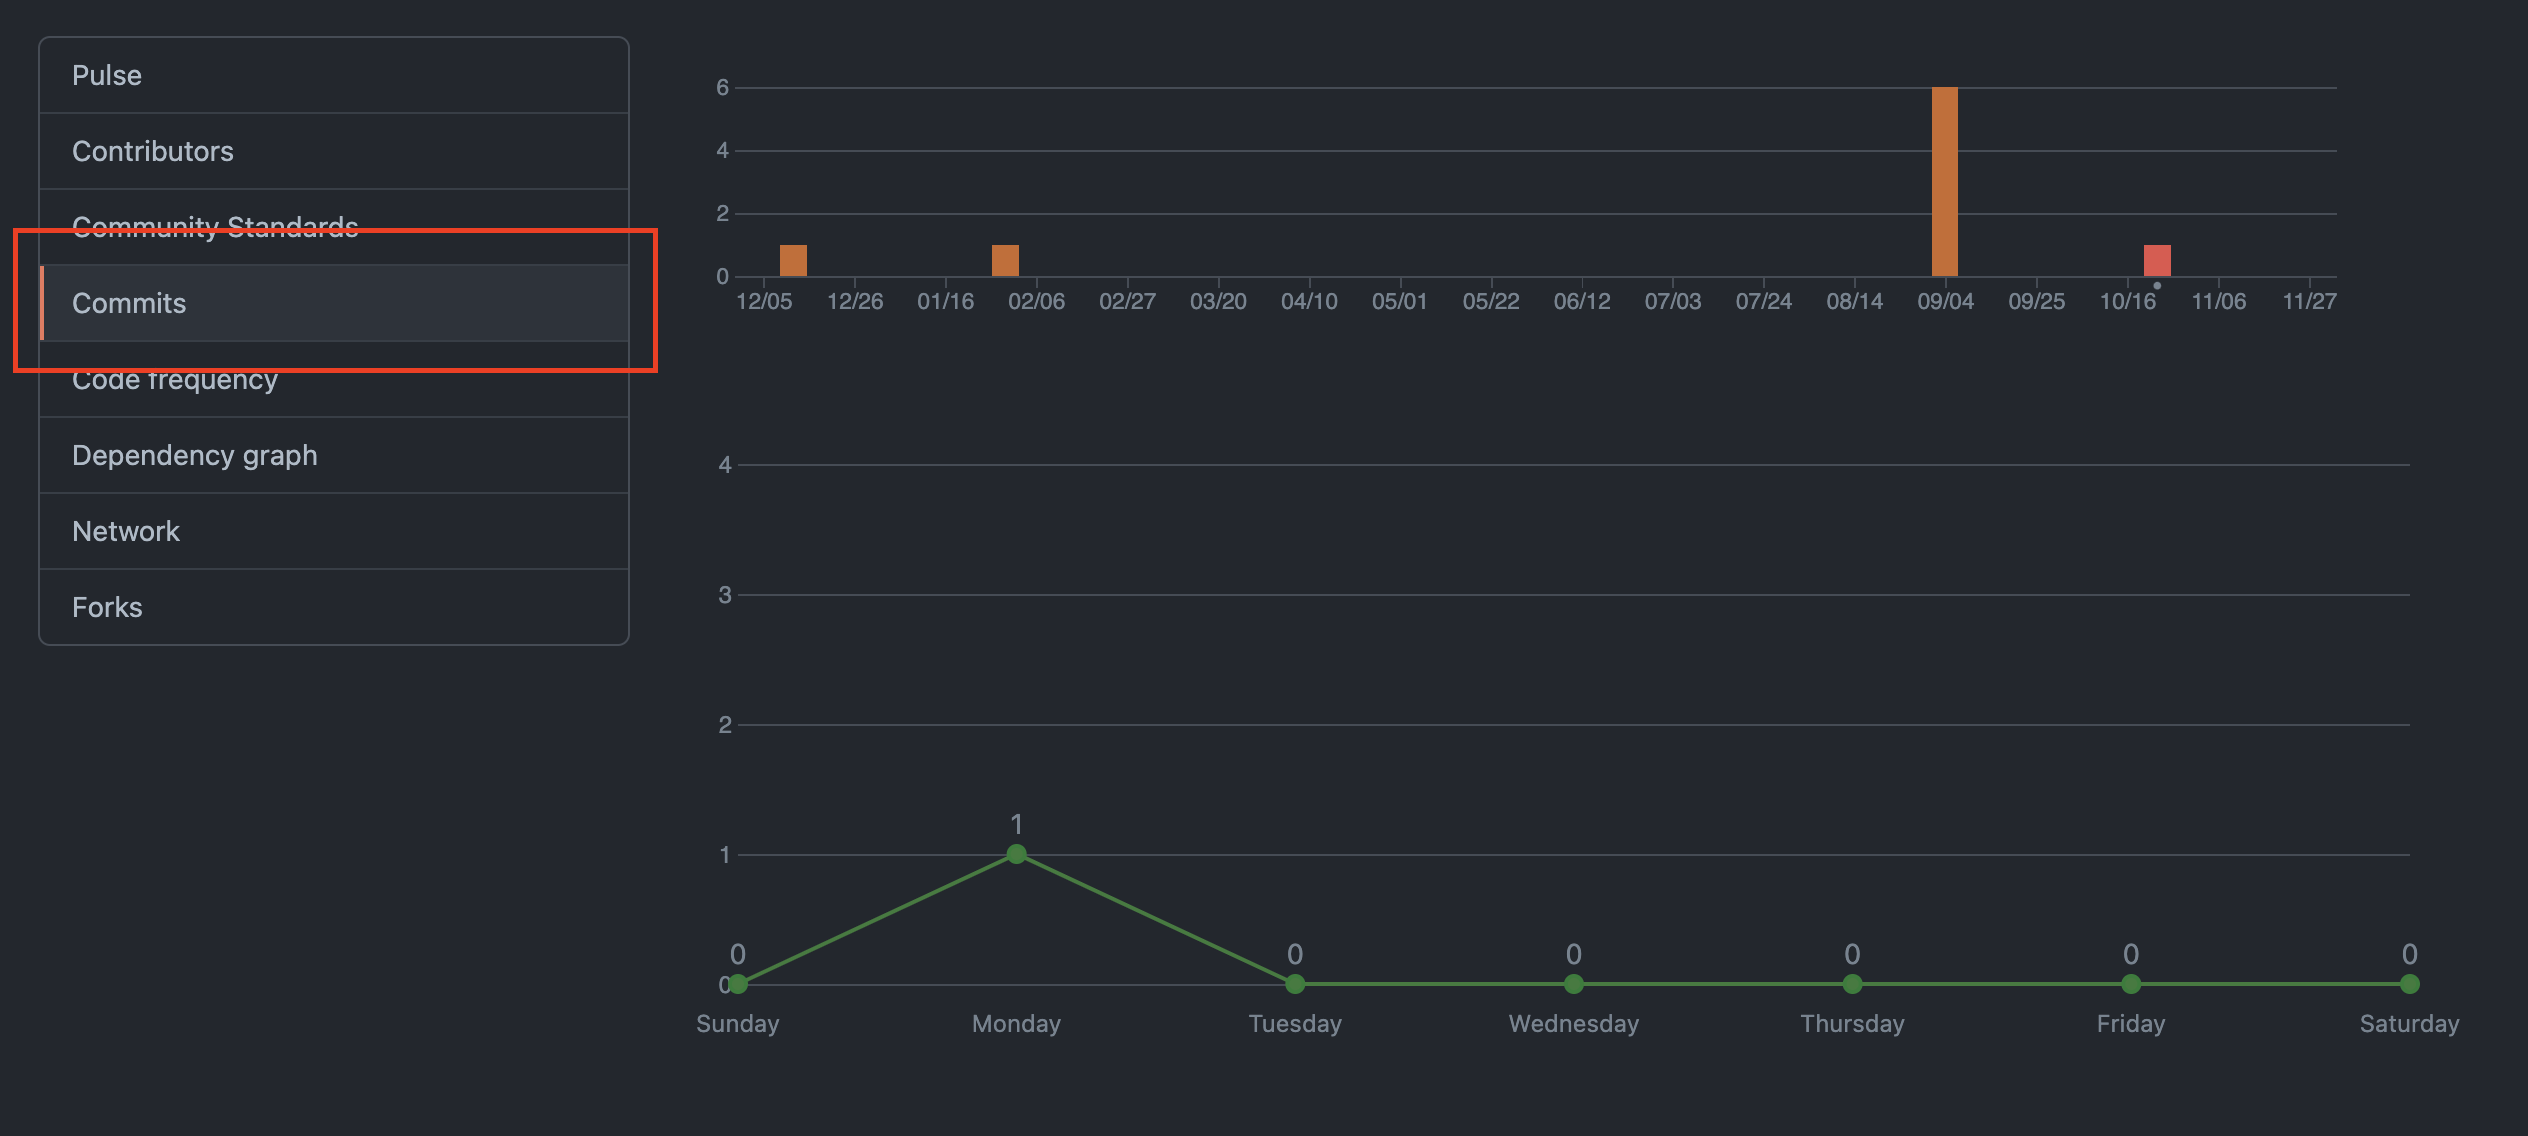
Task: Click the Monday point showing 1 commit
Action: tap(1016, 853)
